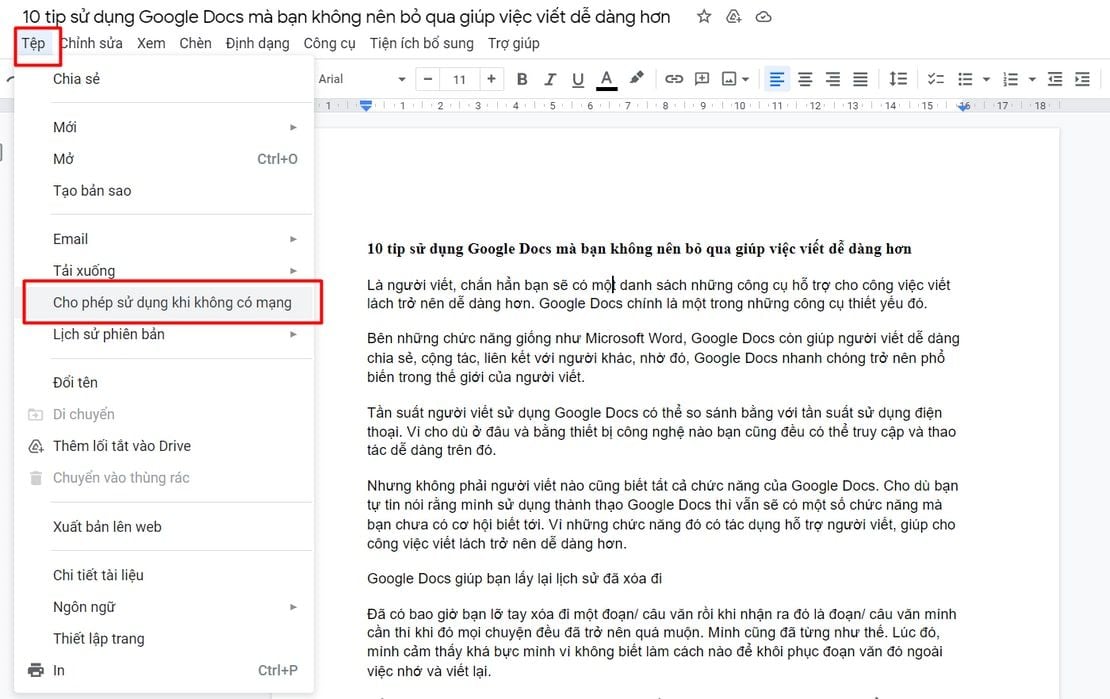Click the right indent marker on the ruler
Viewport: 1110px width, 699px height.
(964, 106)
